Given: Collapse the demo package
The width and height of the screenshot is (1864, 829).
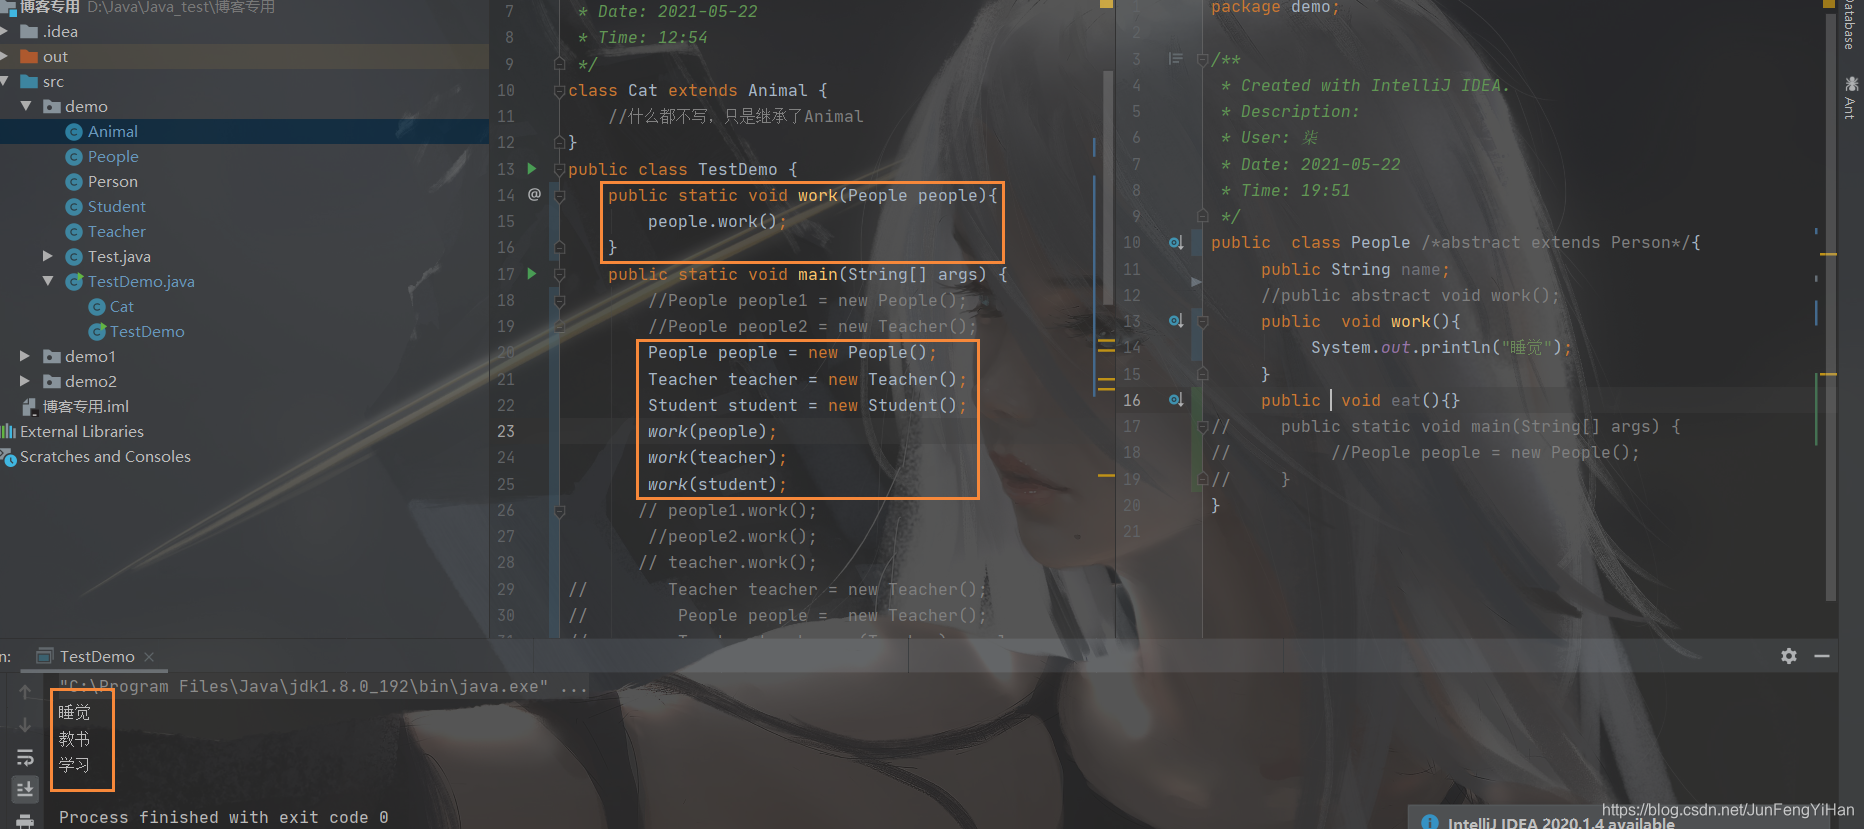Looking at the screenshot, I should (26, 107).
